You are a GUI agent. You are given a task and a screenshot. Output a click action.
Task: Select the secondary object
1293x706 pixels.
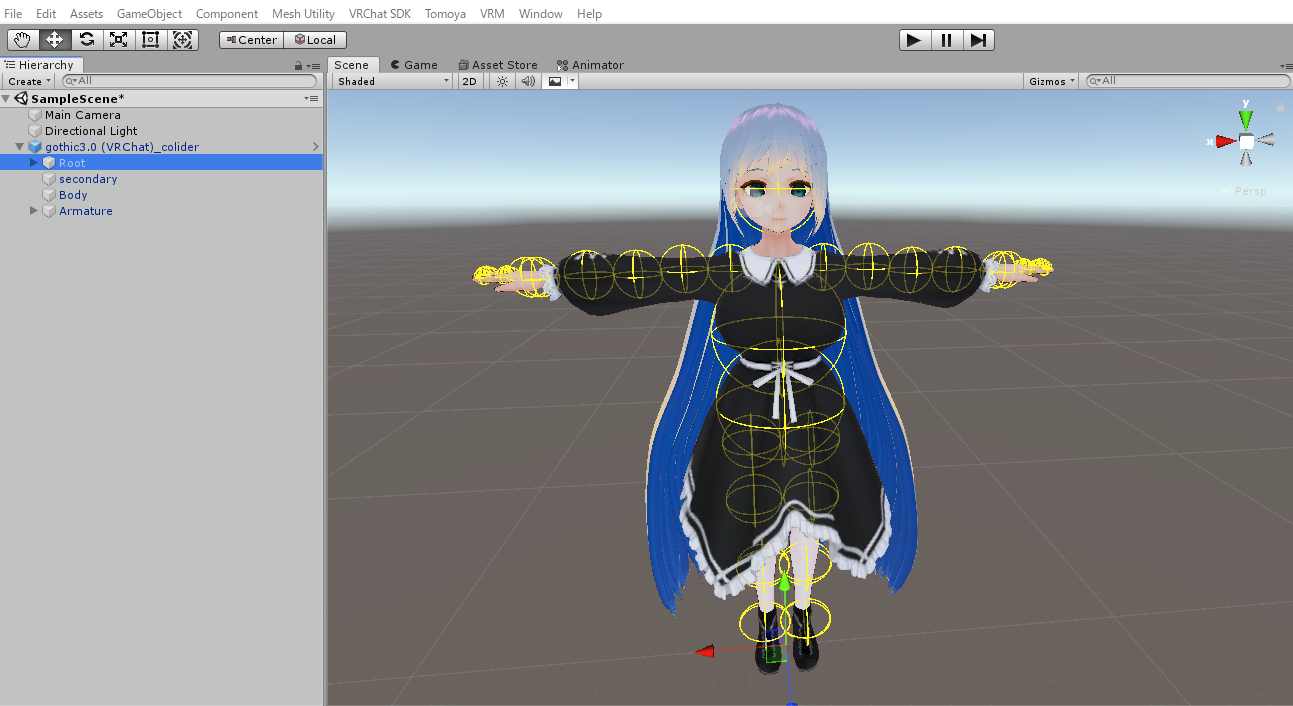pyautogui.click(x=88, y=179)
